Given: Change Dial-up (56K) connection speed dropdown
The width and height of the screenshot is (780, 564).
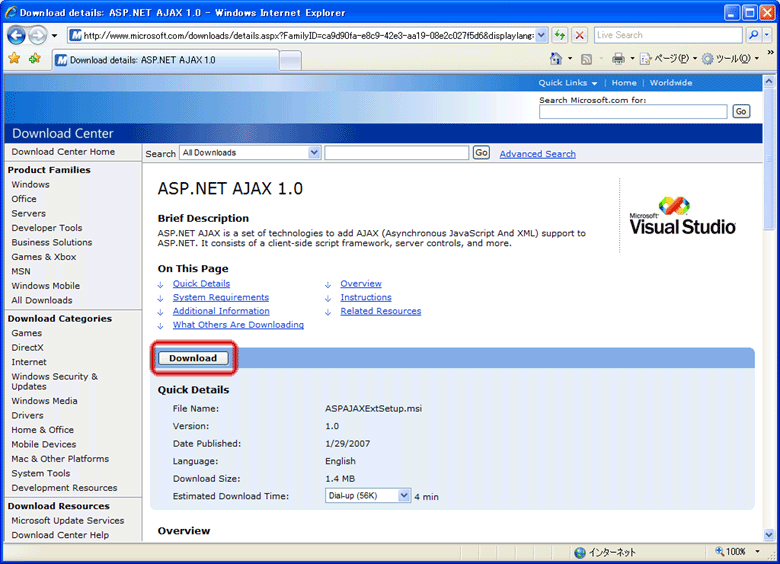Looking at the screenshot, I should (x=368, y=496).
